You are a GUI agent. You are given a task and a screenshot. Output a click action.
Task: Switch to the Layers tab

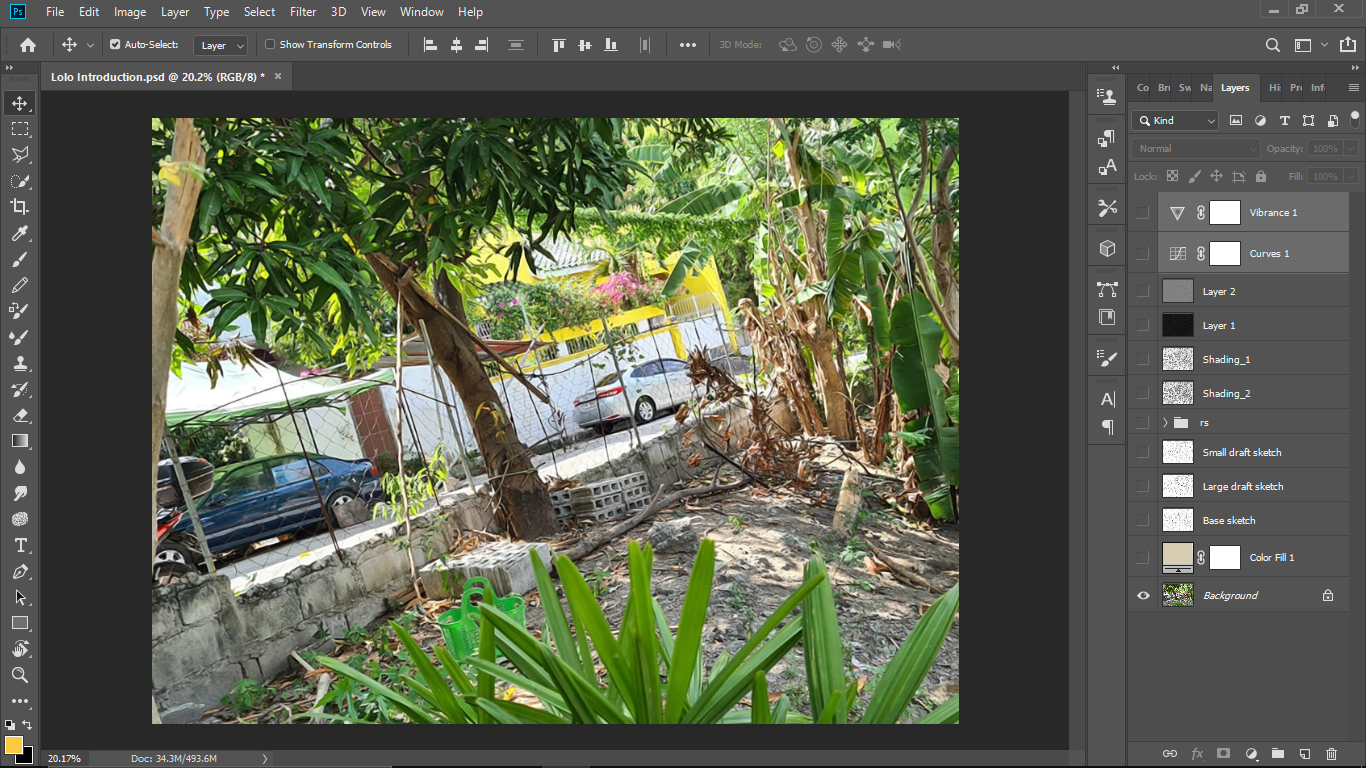point(1235,88)
